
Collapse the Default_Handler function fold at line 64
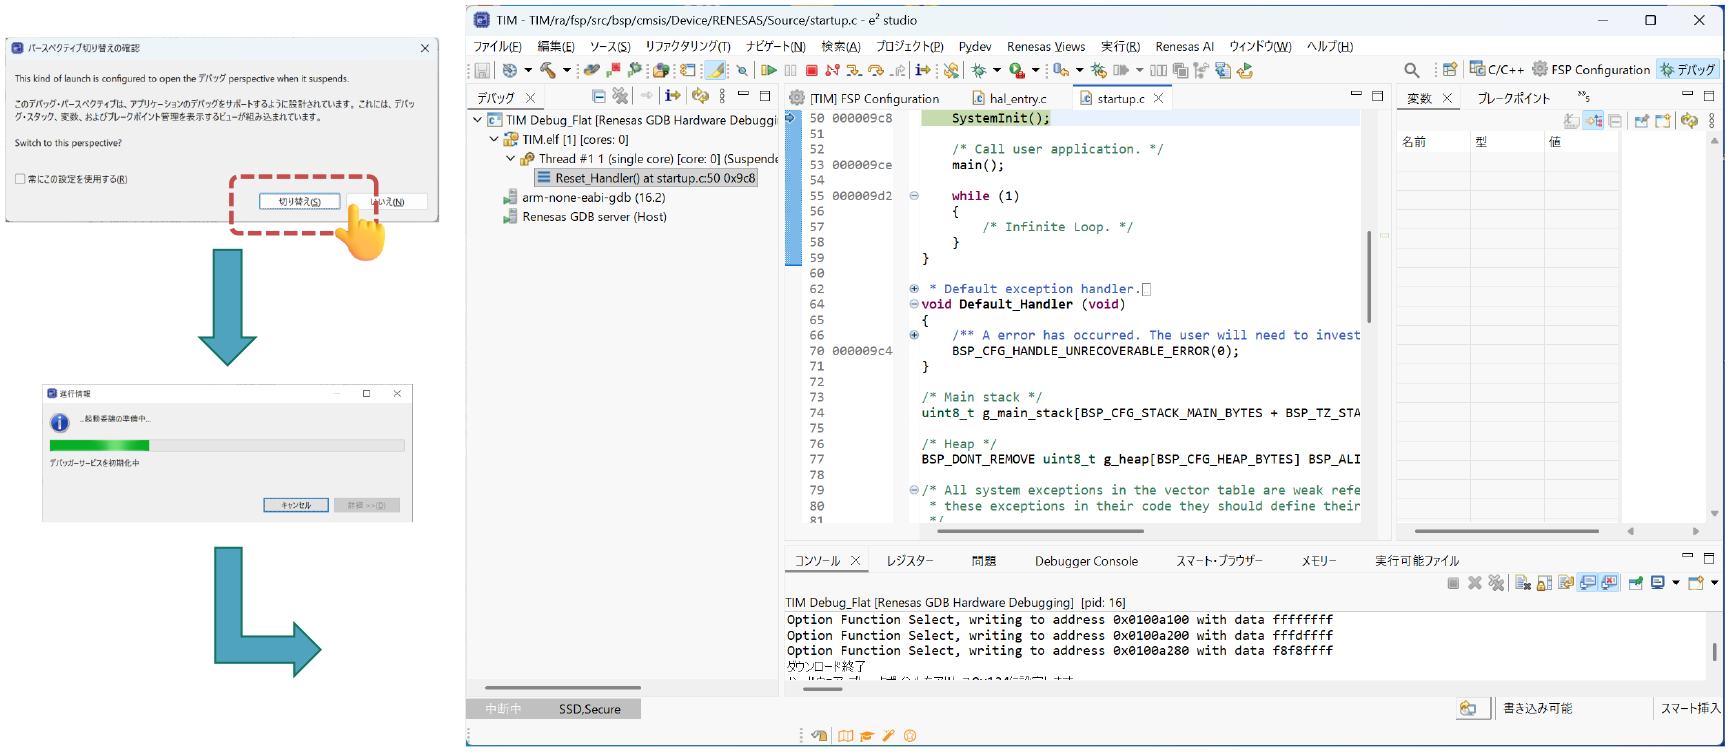coord(914,304)
